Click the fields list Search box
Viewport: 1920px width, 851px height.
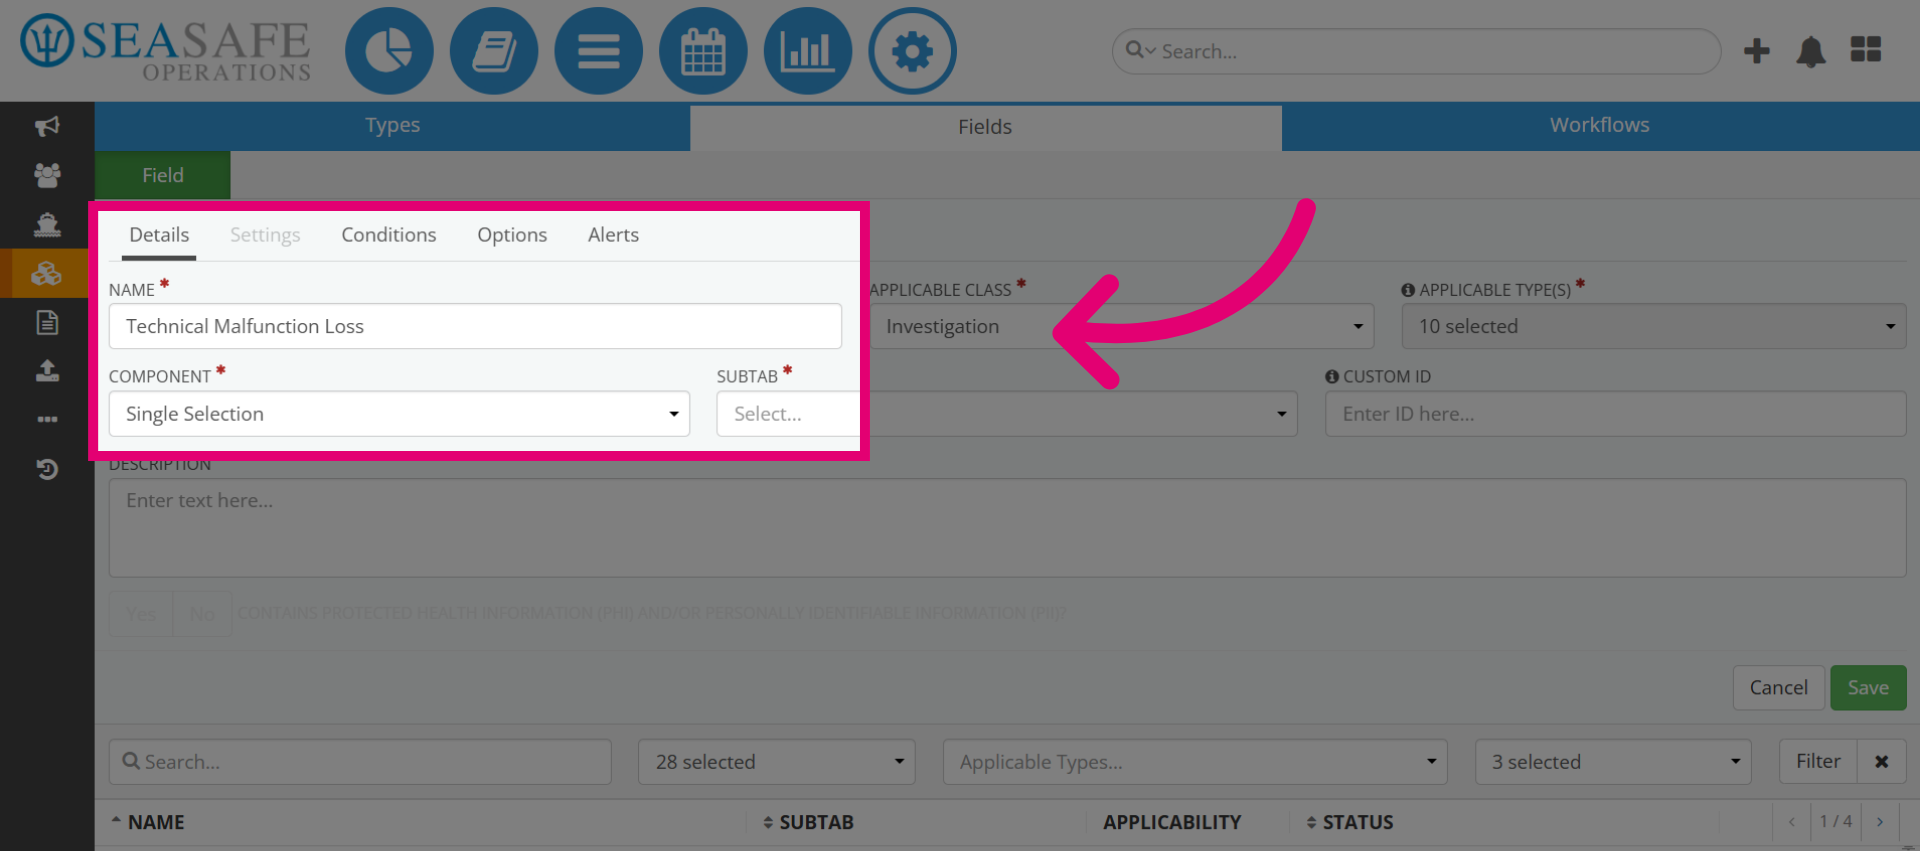pos(360,762)
